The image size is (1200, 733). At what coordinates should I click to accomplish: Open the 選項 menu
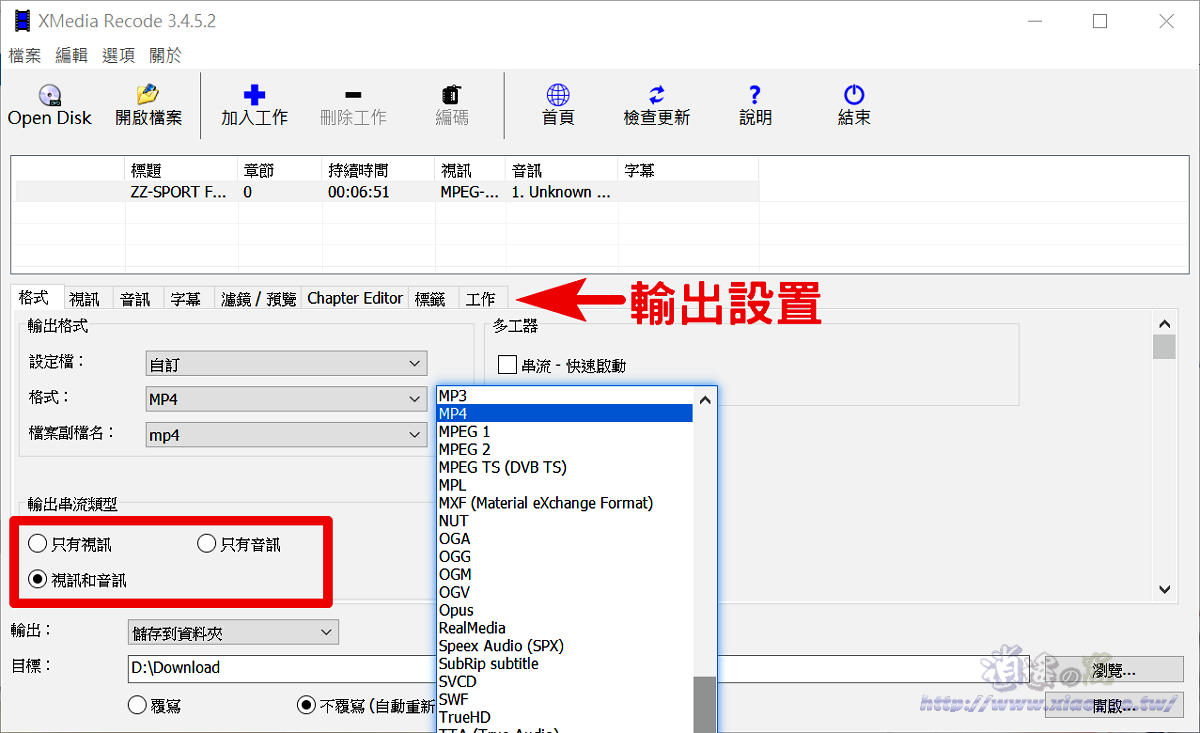pos(118,56)
